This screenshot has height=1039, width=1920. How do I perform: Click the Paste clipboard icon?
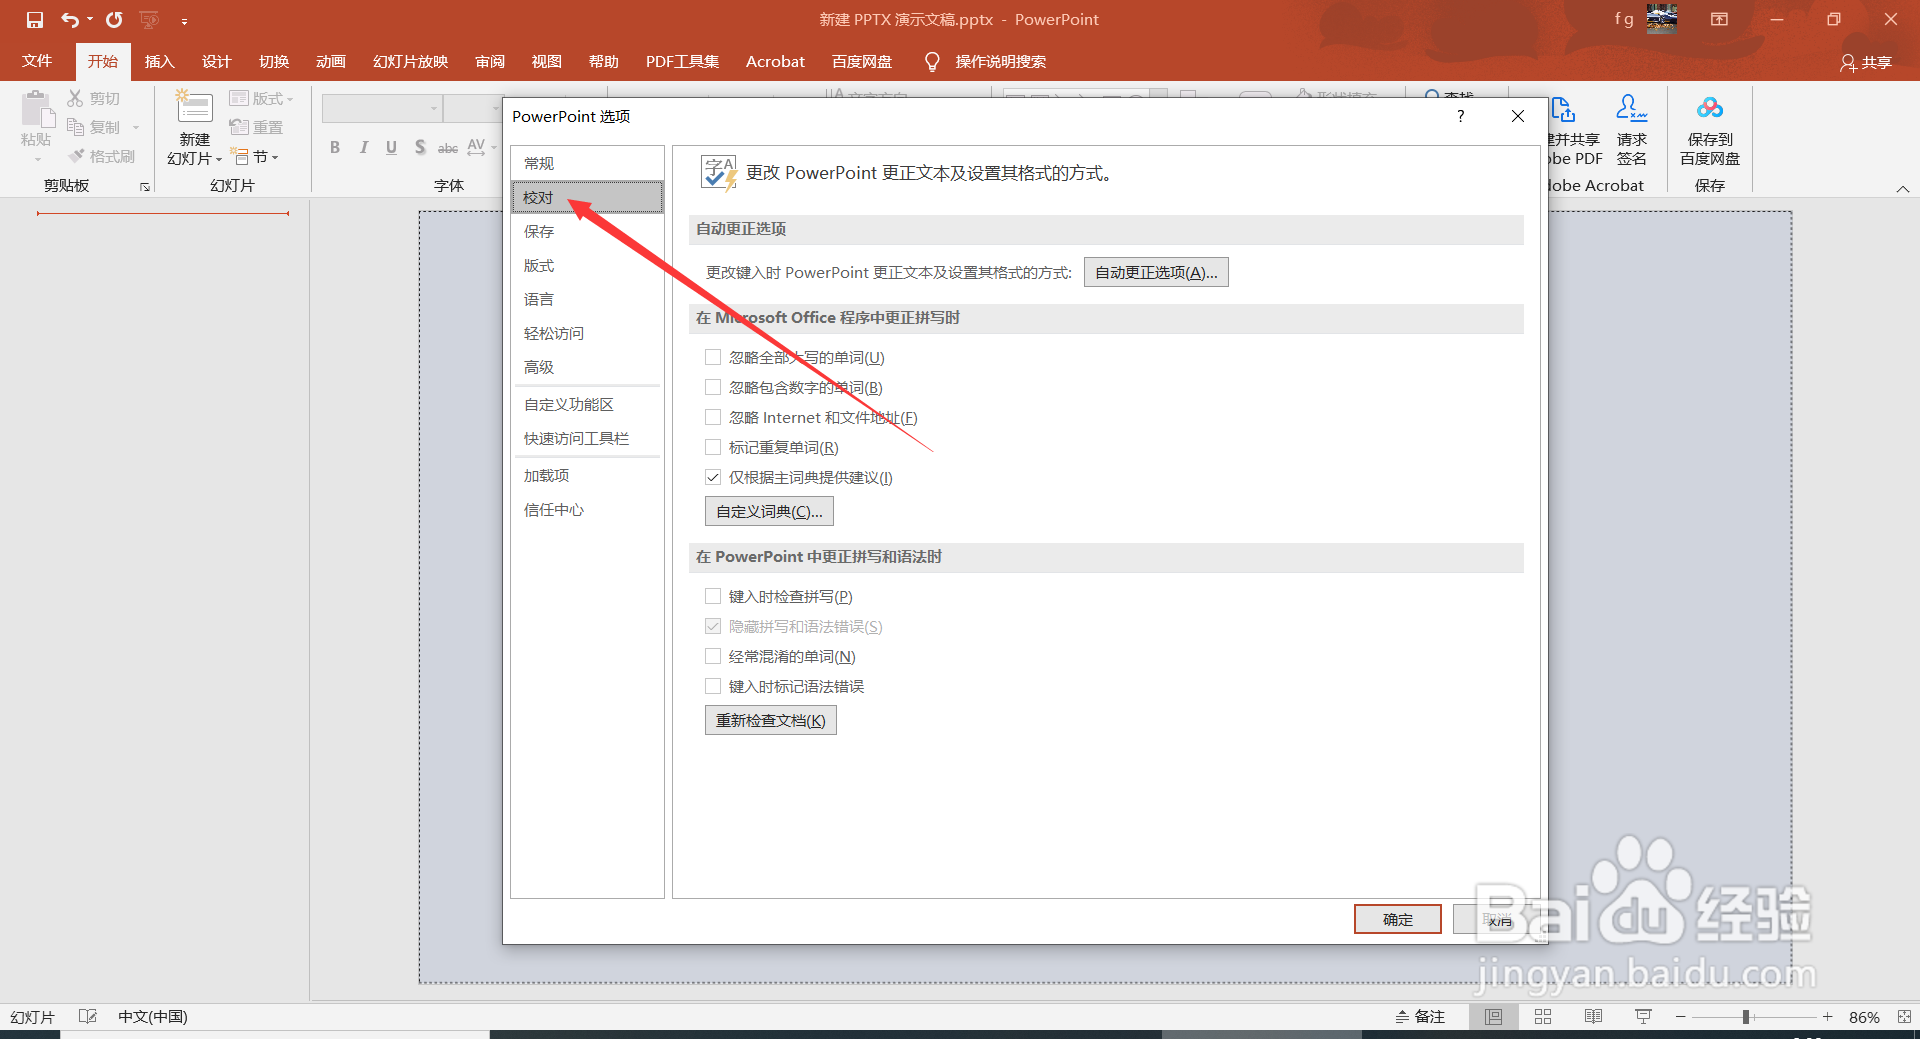click(37, 111)
